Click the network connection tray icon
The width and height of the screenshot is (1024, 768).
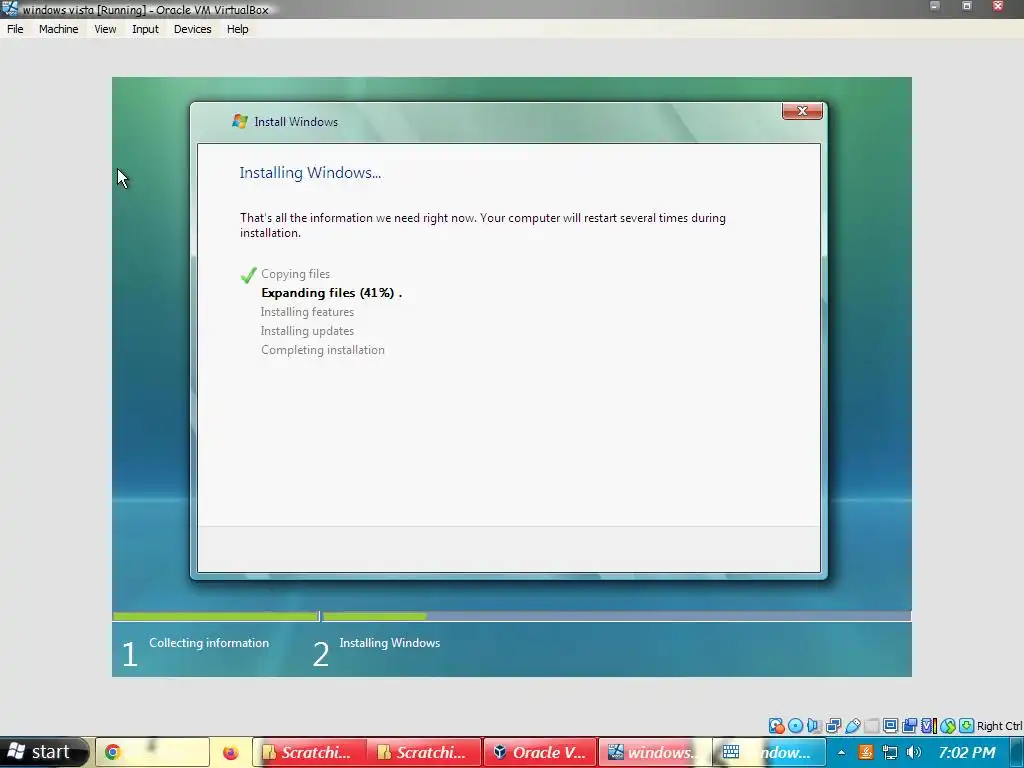point(889,752)
